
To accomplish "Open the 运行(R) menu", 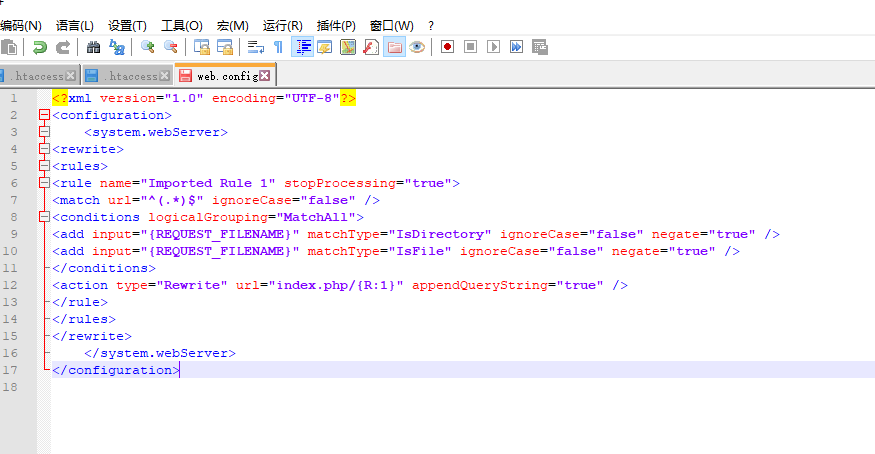I will tap(283, 26).
